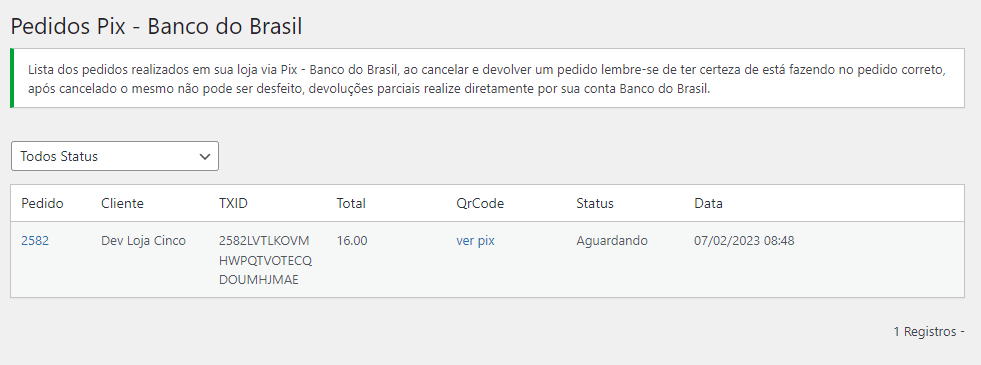Click the Aguardando status cell
Viewport: 981px width, 365px height.
pyautogui.click(x=612, y=240)
